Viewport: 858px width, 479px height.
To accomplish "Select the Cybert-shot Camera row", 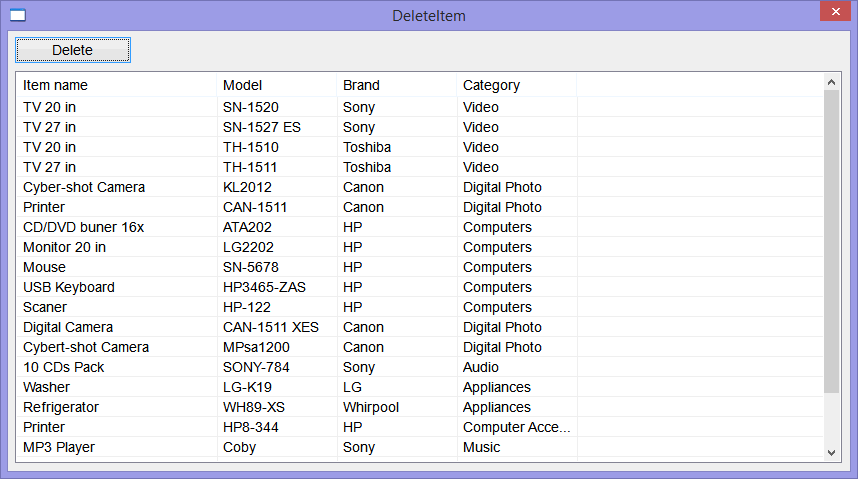I will tap(420, 347).
